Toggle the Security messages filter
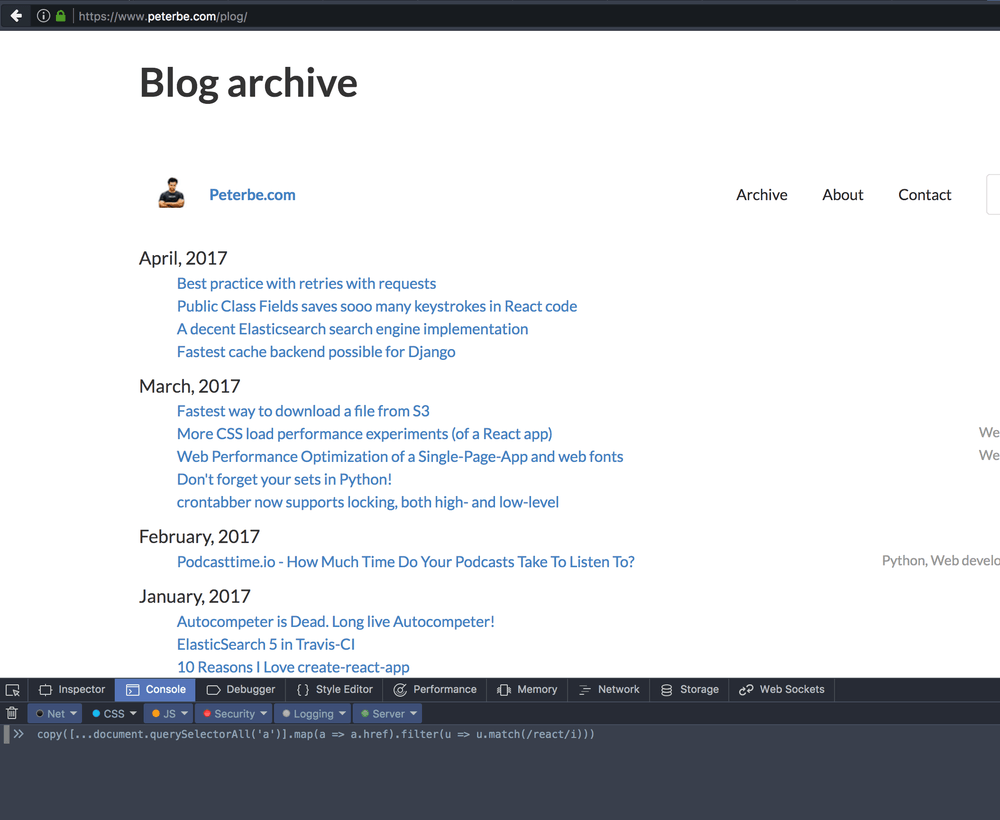Image resolution: width=1000 pixels, height=820 pixels. pos(233,712)
